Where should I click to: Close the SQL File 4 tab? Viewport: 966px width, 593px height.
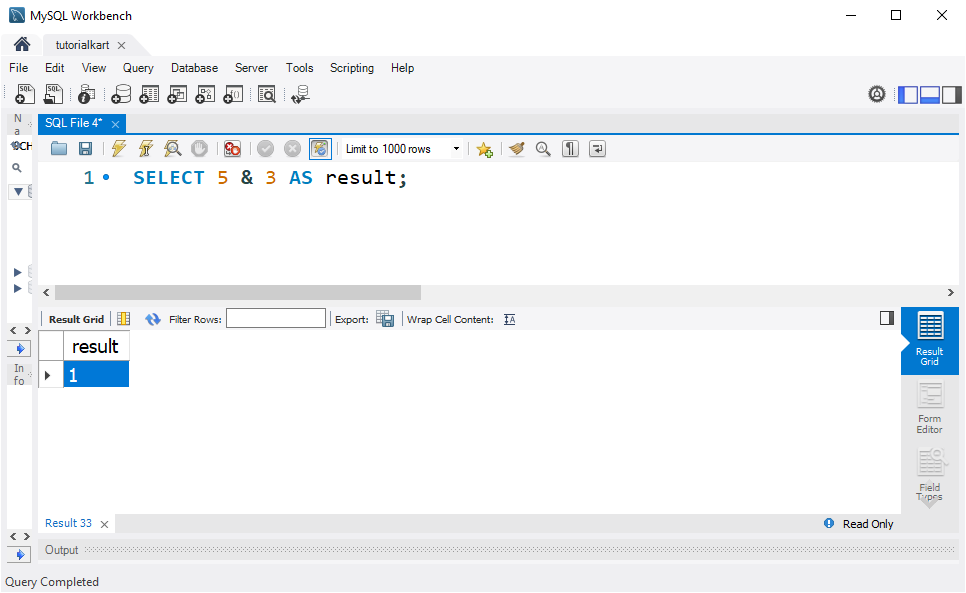click(x=115, y=124)
